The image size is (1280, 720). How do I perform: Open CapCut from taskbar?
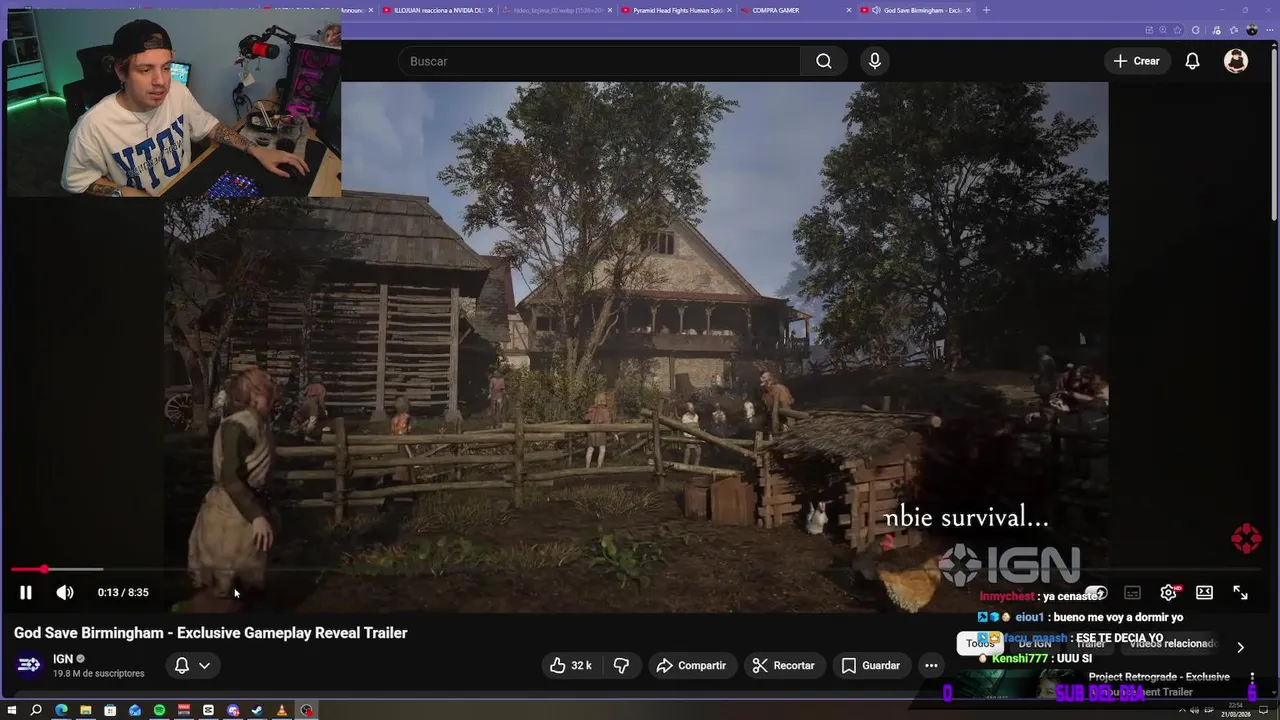(x=208, y=710)
